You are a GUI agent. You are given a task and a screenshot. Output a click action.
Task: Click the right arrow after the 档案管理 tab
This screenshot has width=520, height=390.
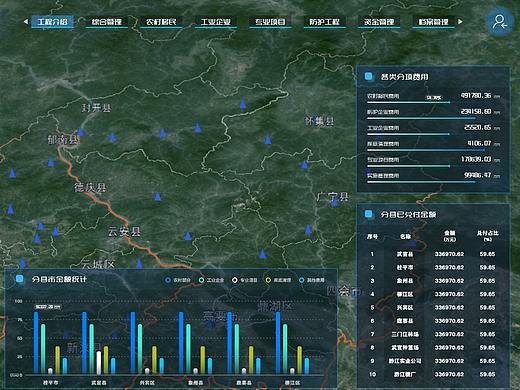(x=460, y=22)
